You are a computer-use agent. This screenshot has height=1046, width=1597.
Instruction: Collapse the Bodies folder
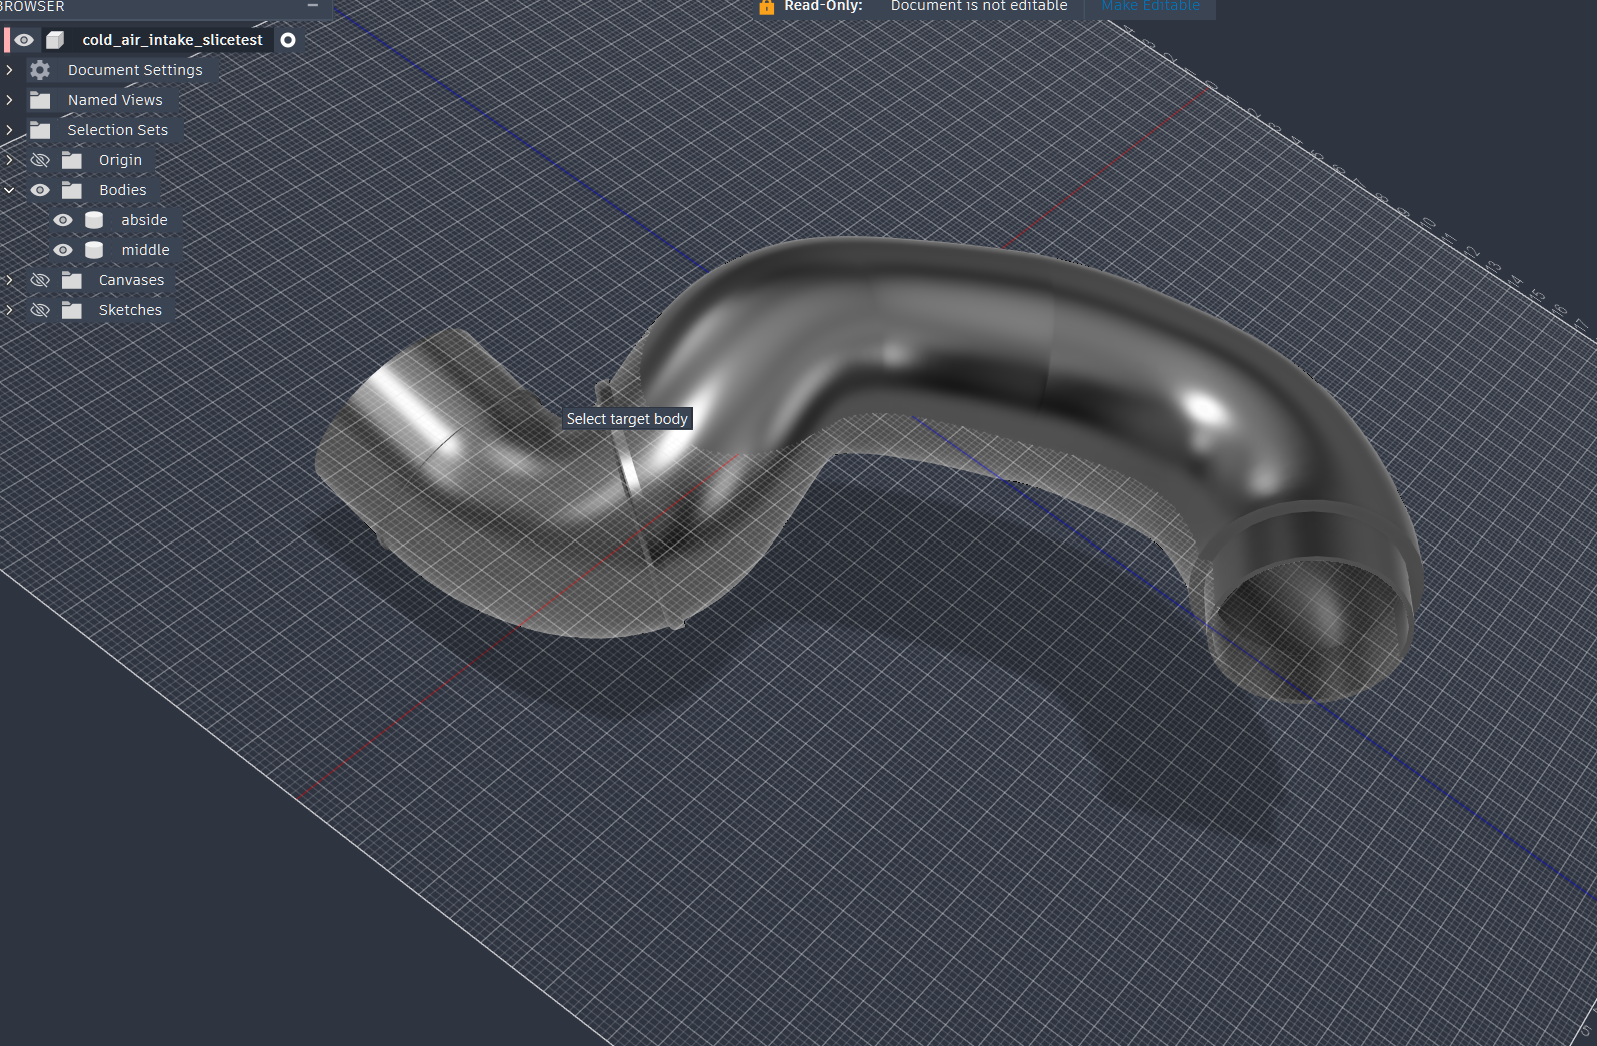point(9,190)
